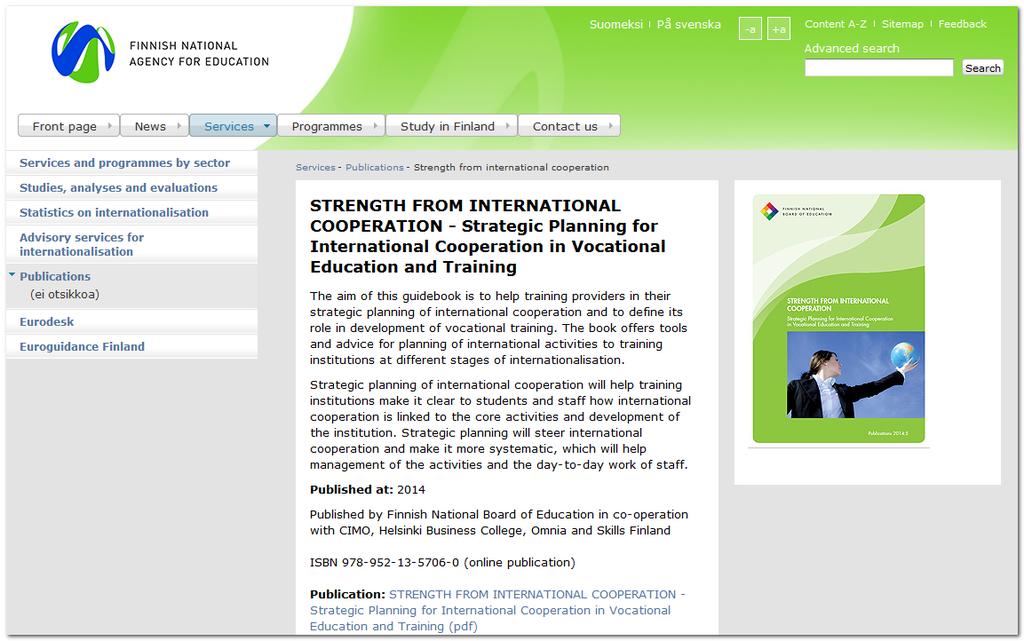This screenshot has height=641, width=1024.
Task: Open Statistics on internationalisation
Action: 114,212
